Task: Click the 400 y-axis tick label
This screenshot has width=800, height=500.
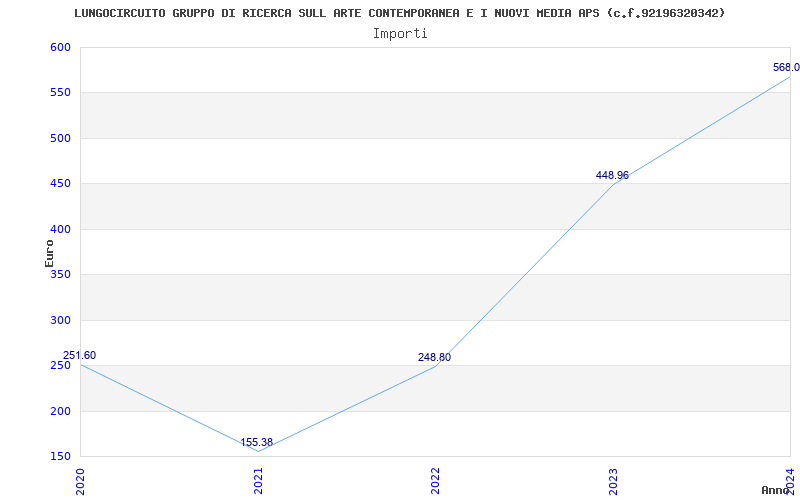Action: 60,229
